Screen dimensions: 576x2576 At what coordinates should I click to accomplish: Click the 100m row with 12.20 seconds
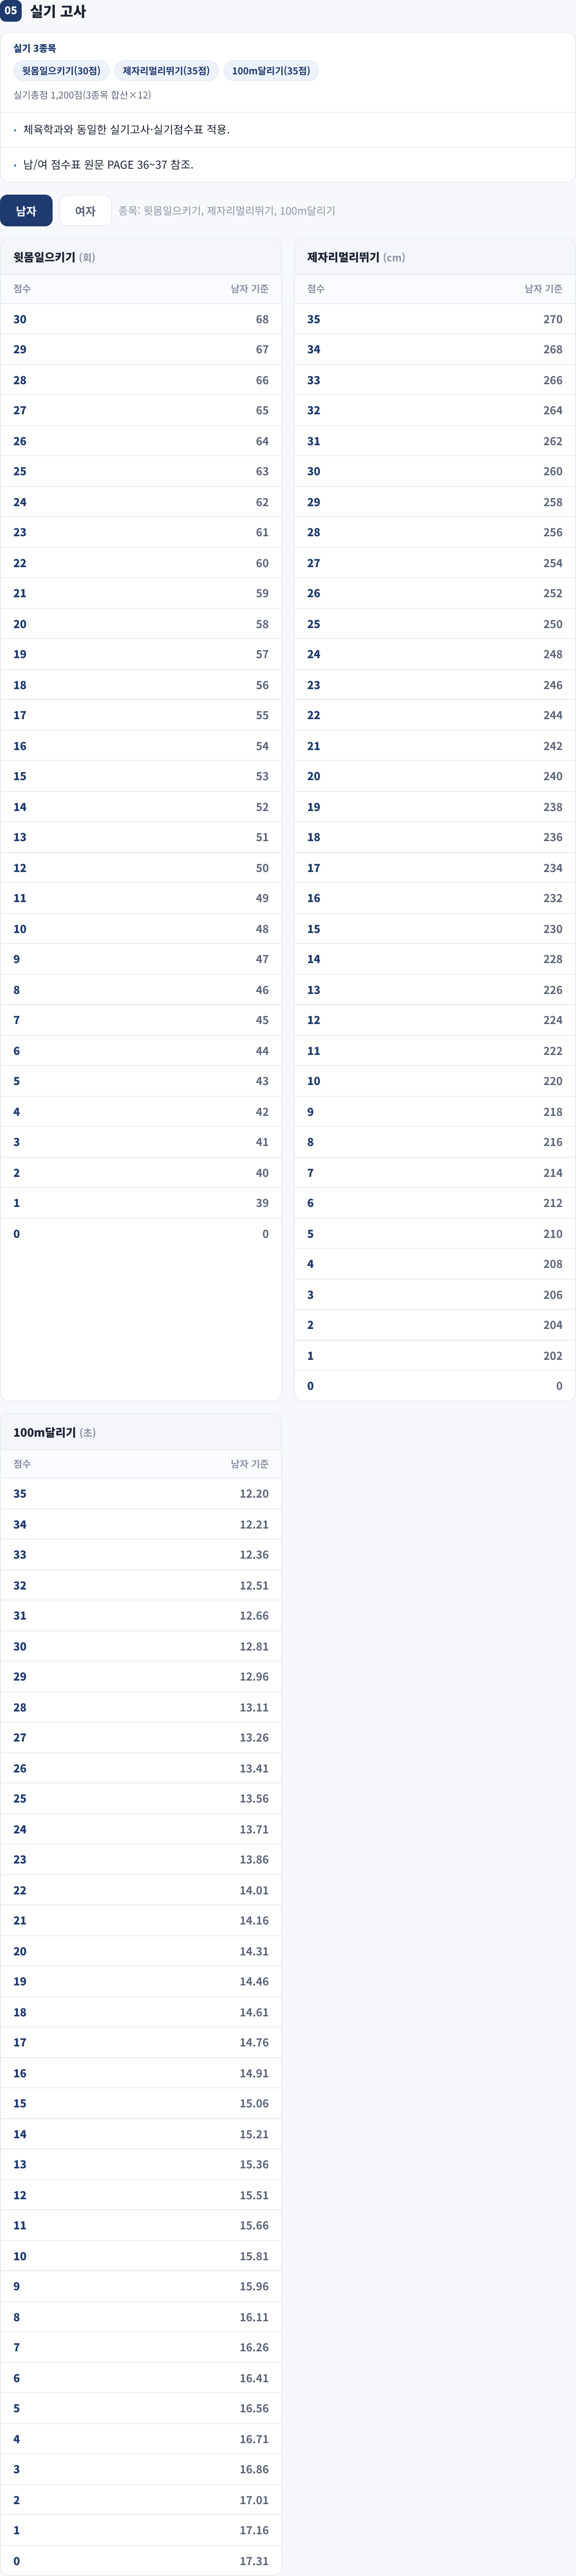[141, 1494]
